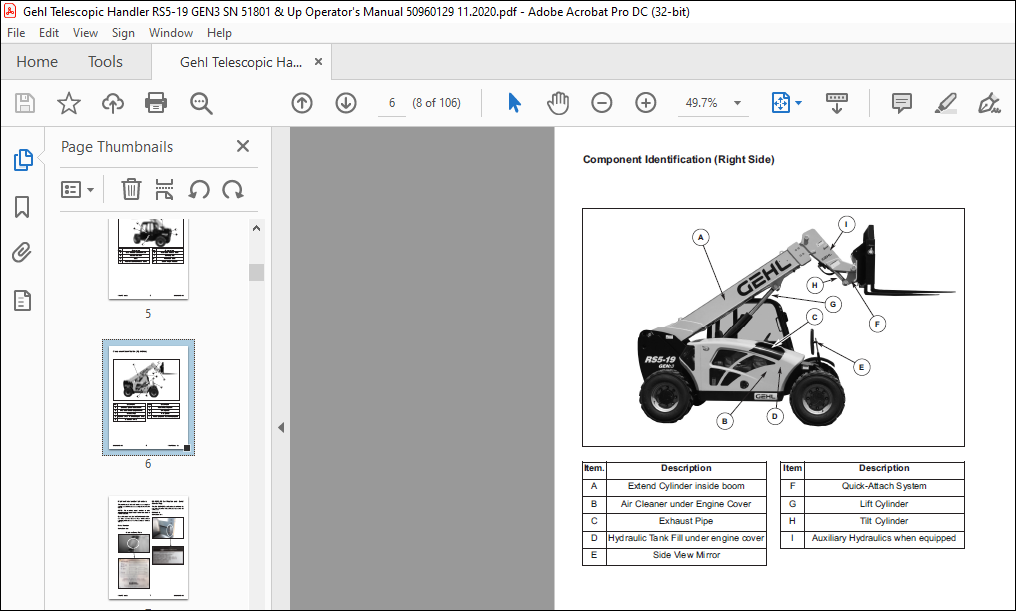
Task: Click 'Auxiliary Hydraulics when equipped' cell
Action: coord(884,538)
